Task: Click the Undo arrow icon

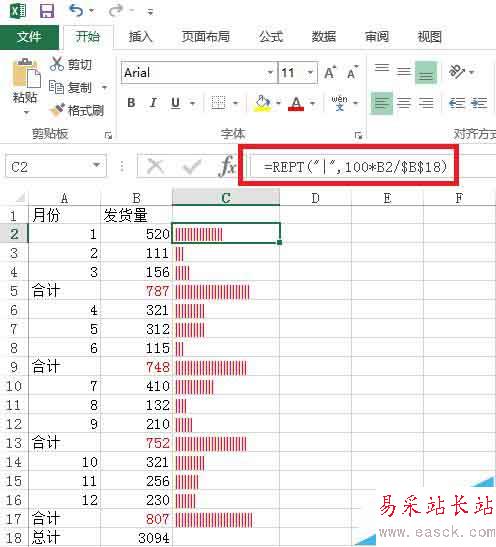Action: click(x=76, y=10)
